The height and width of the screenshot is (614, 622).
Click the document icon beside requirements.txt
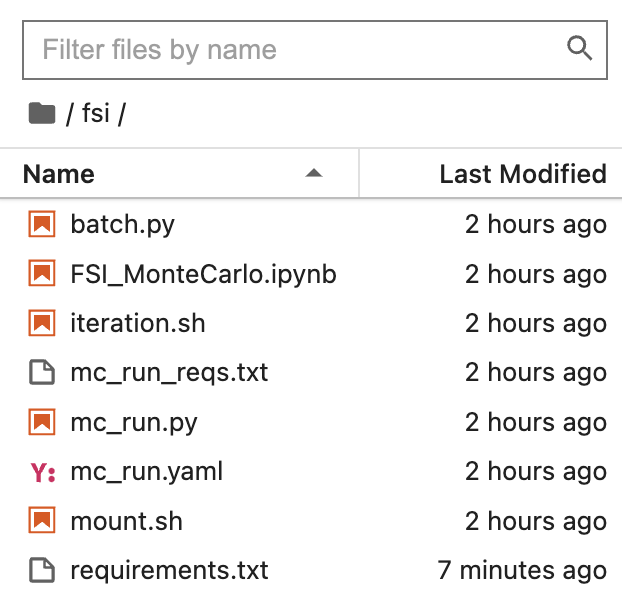[41, 571]
